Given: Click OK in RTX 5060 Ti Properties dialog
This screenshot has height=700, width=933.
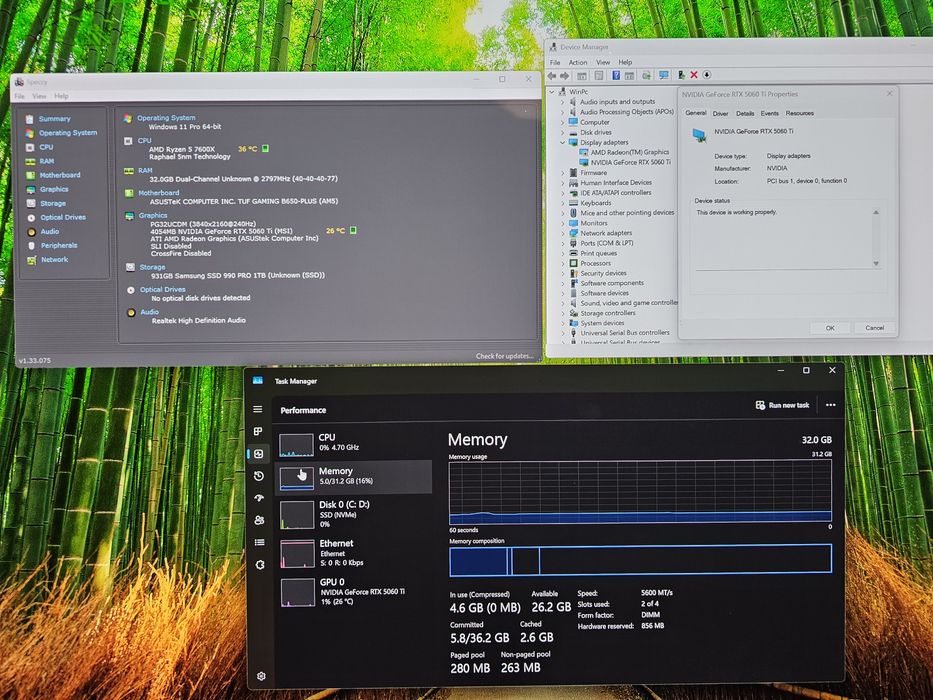Looking at the screenshot, I should 830,328.
